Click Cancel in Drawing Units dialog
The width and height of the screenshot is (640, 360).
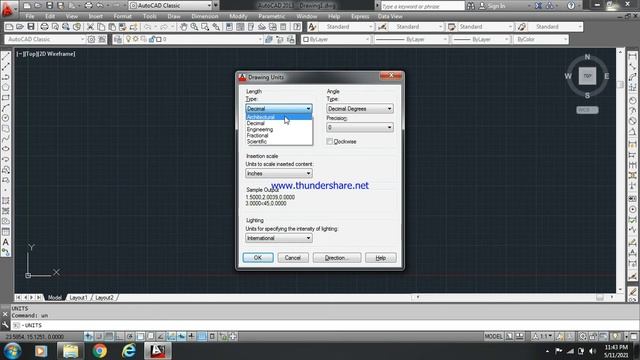click(293, 258)
